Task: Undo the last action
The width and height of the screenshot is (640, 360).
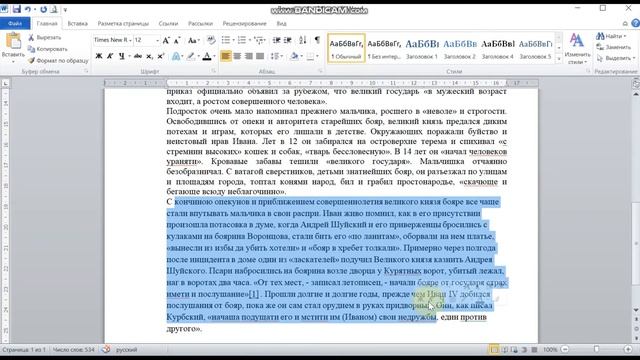Action: coord(28,9)
